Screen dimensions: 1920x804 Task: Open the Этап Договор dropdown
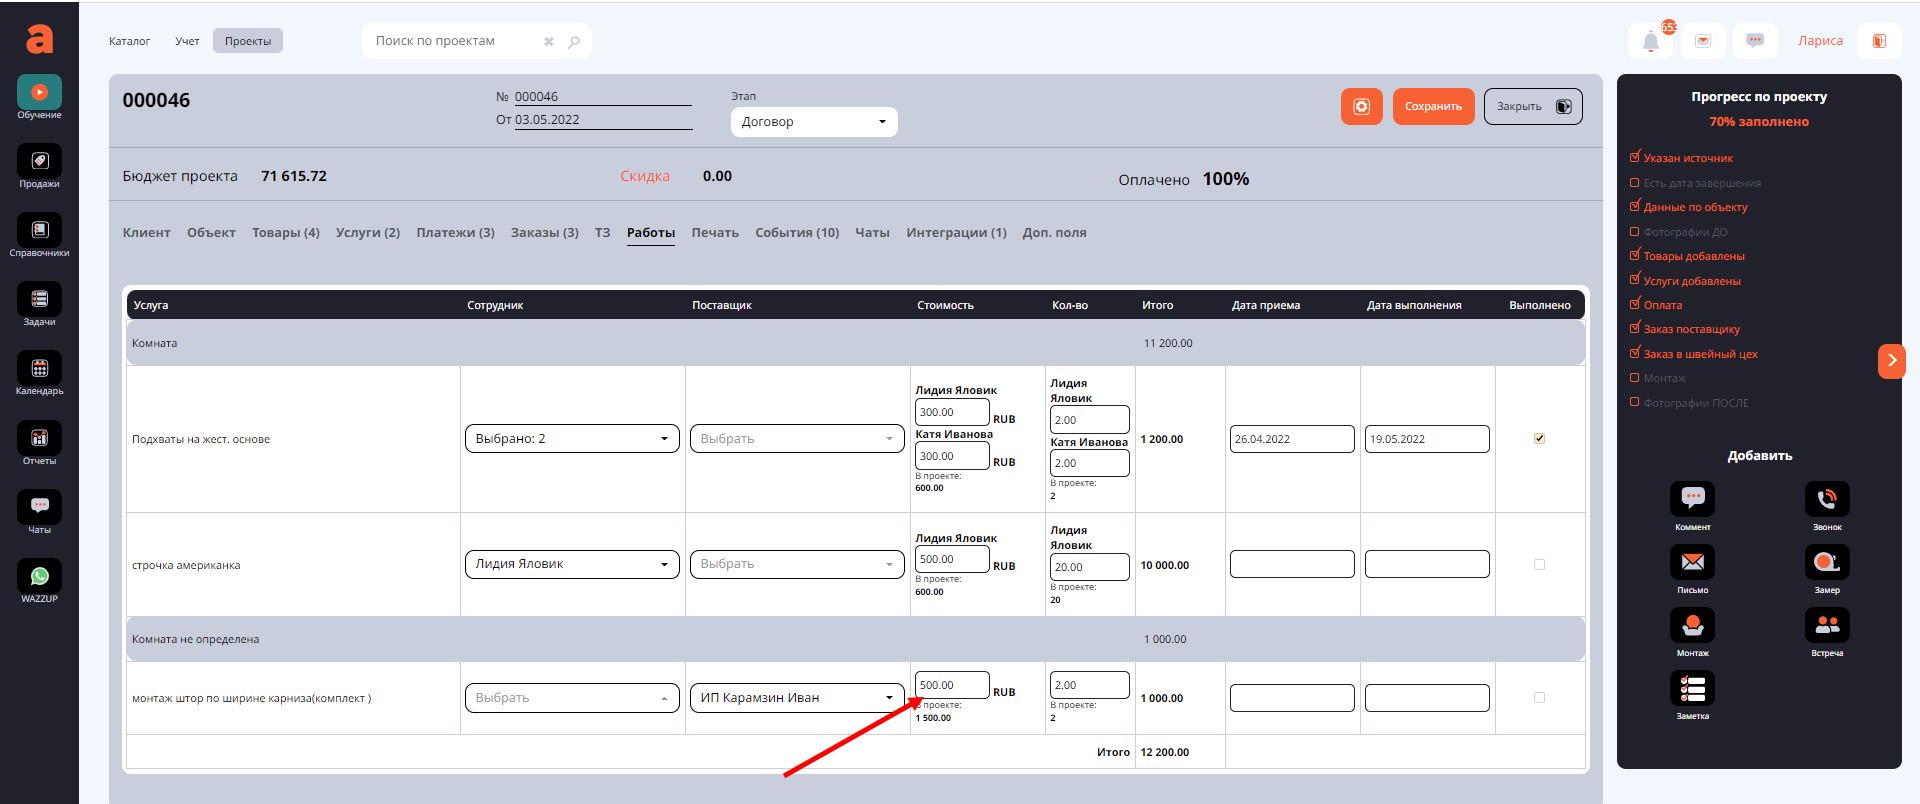(x=813, y=122)
